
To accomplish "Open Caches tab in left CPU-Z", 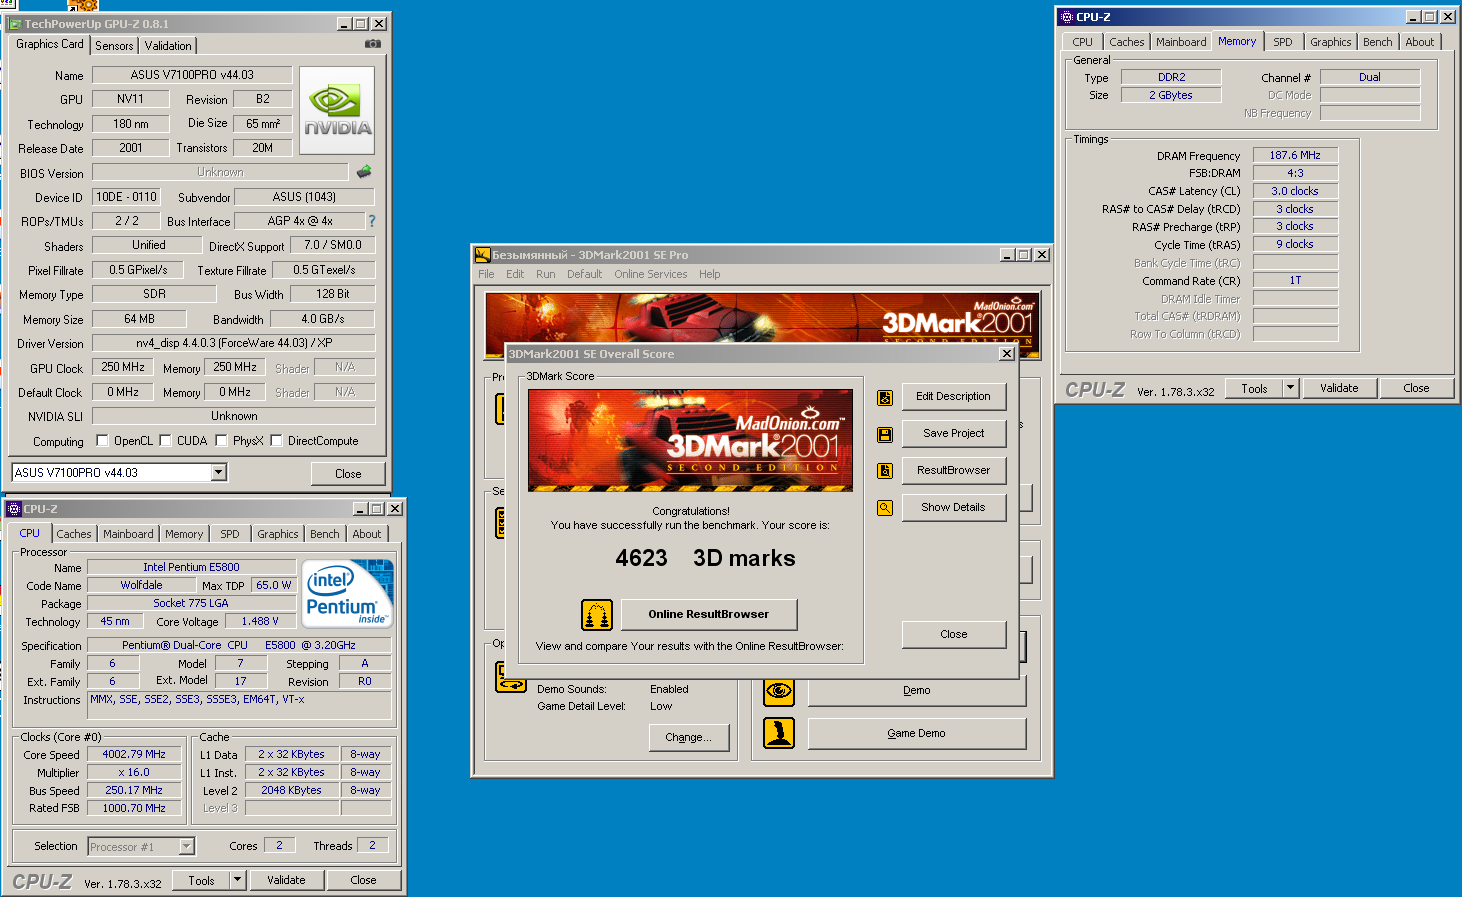I will [x=74, y=534].
